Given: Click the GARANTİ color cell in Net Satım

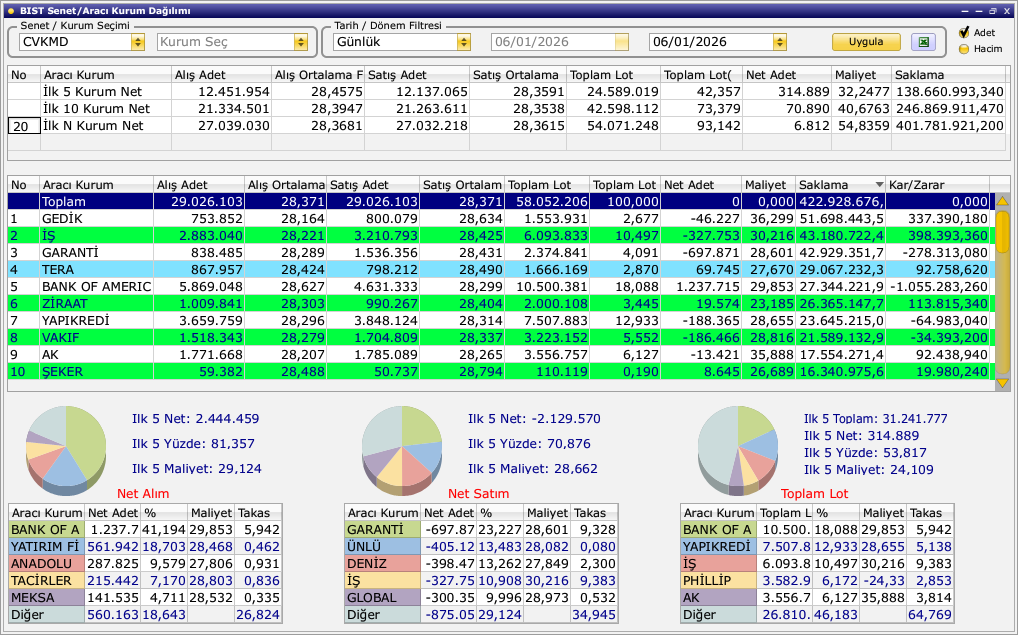Looking at the screenshot, I should (382, 530).
